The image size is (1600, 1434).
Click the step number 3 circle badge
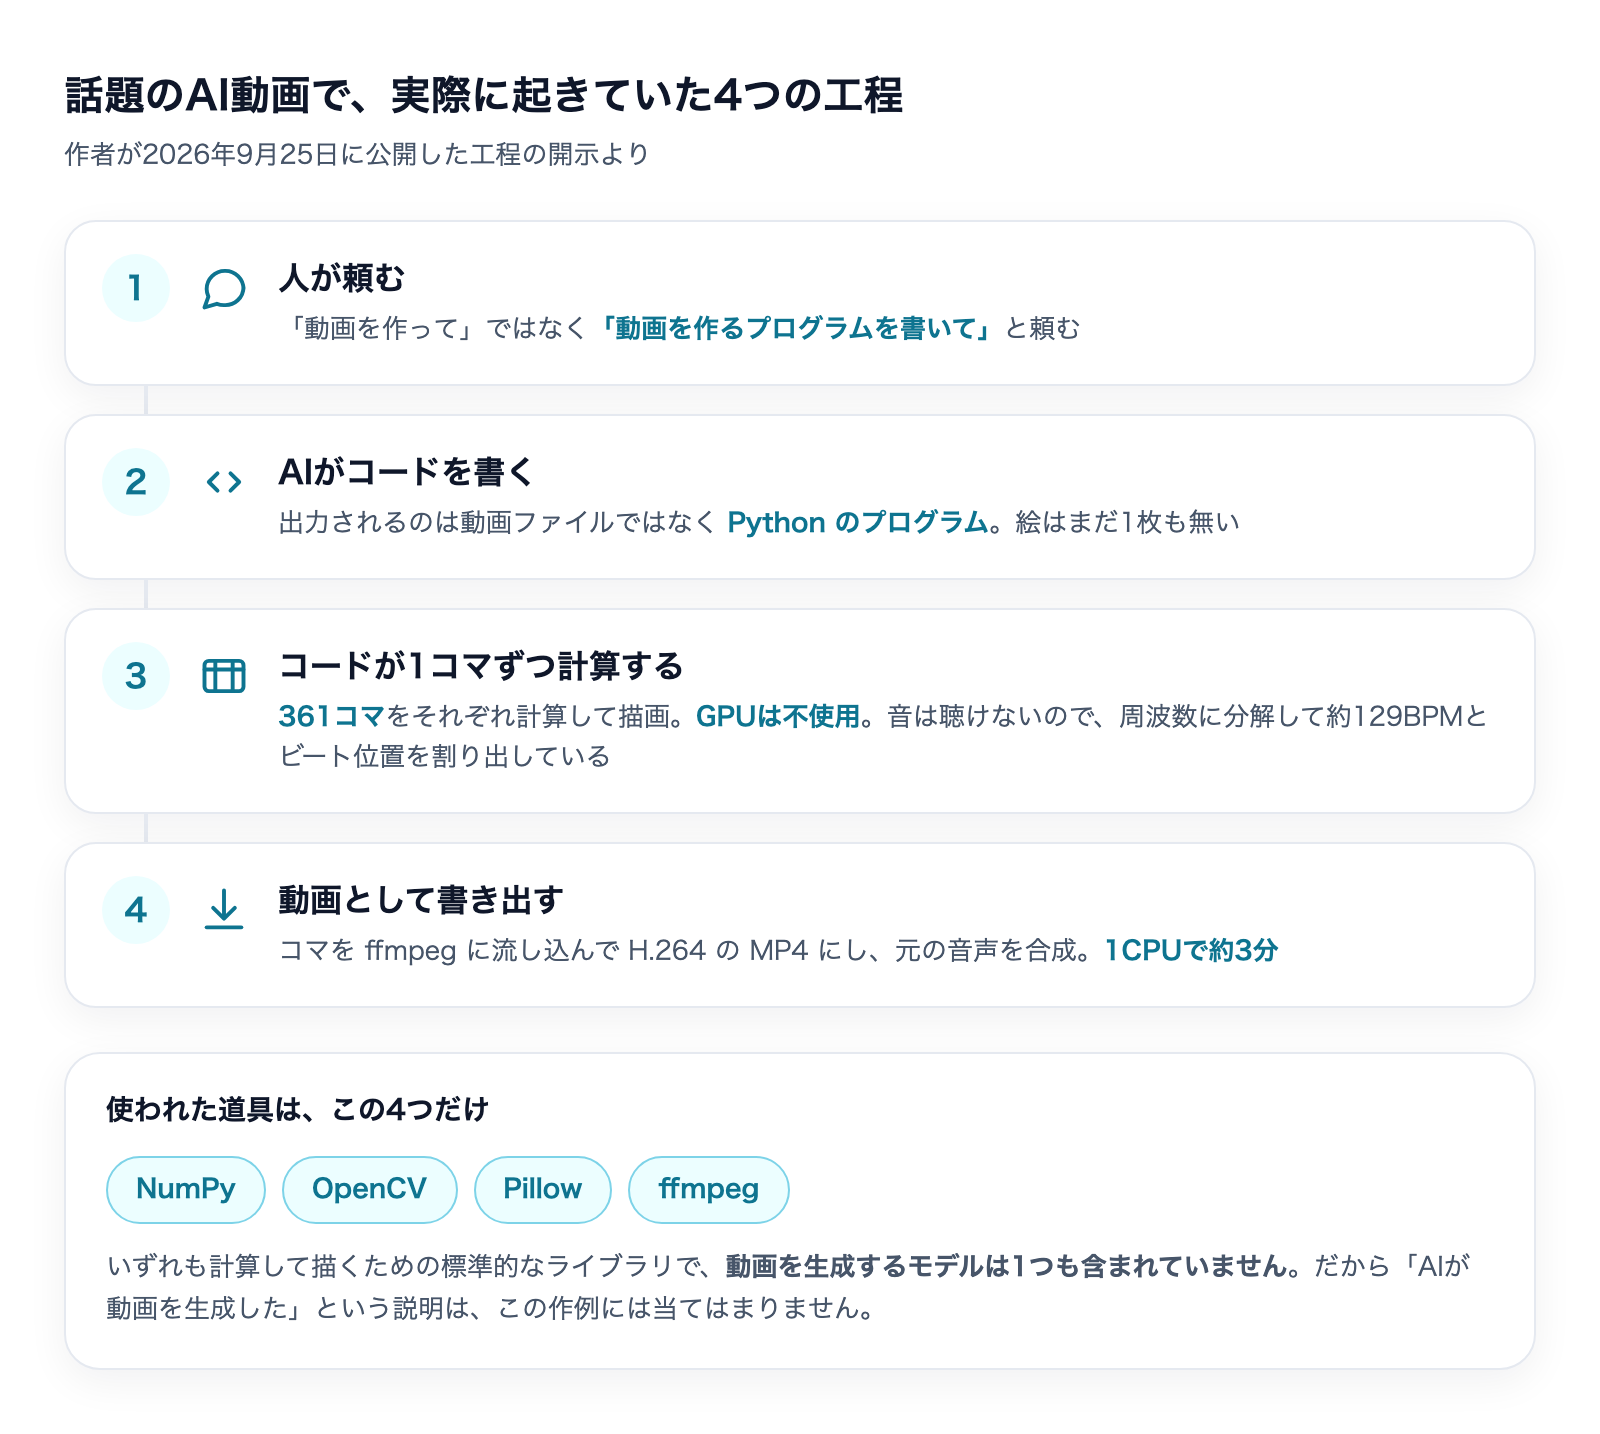click(x=136, y=676)
